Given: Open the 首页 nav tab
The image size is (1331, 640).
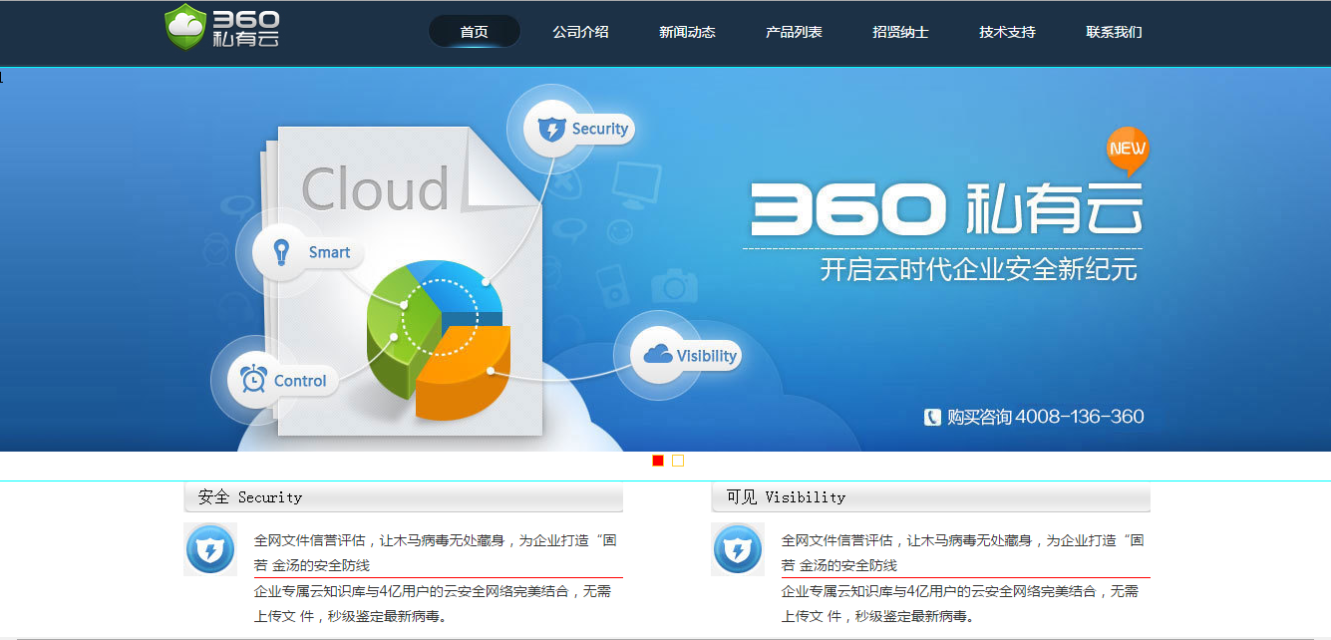Looking at the screenshot, I should [x=474, y=32].
